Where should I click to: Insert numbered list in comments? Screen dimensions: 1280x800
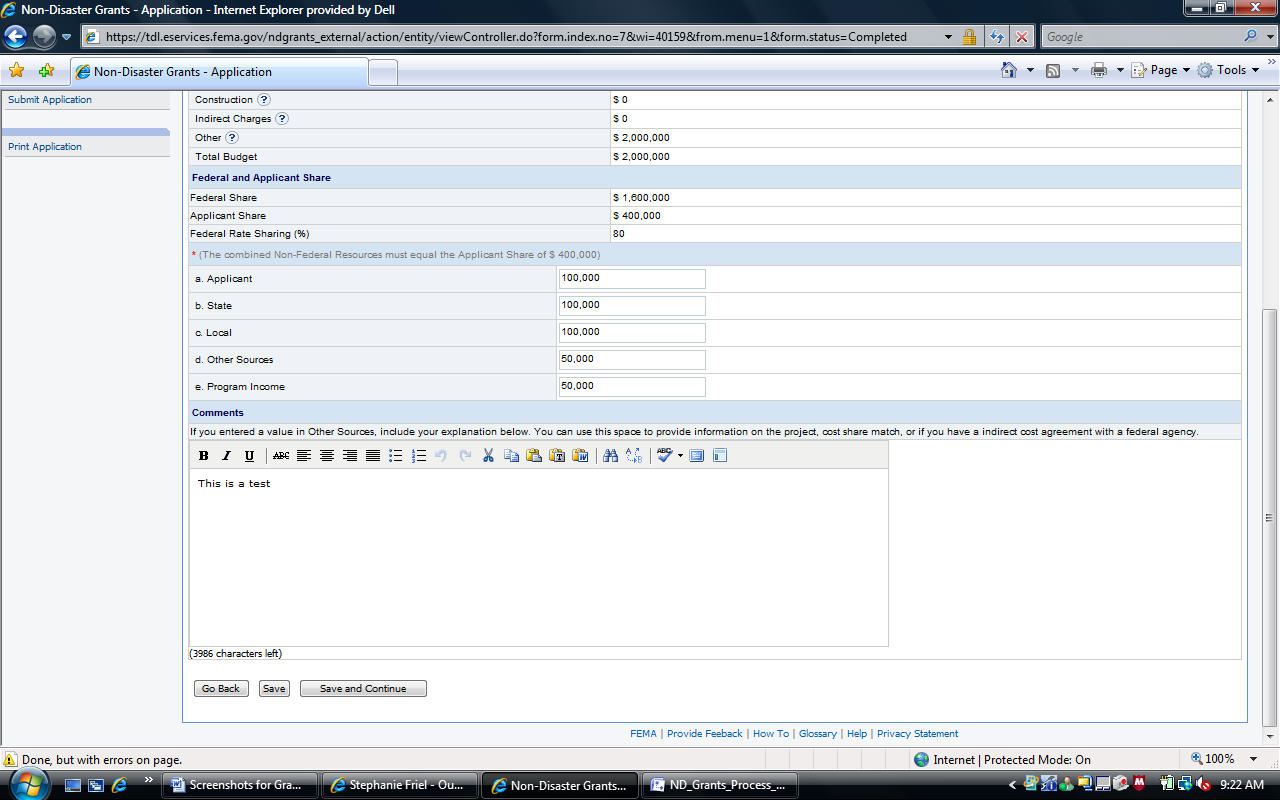coord(419,456)
